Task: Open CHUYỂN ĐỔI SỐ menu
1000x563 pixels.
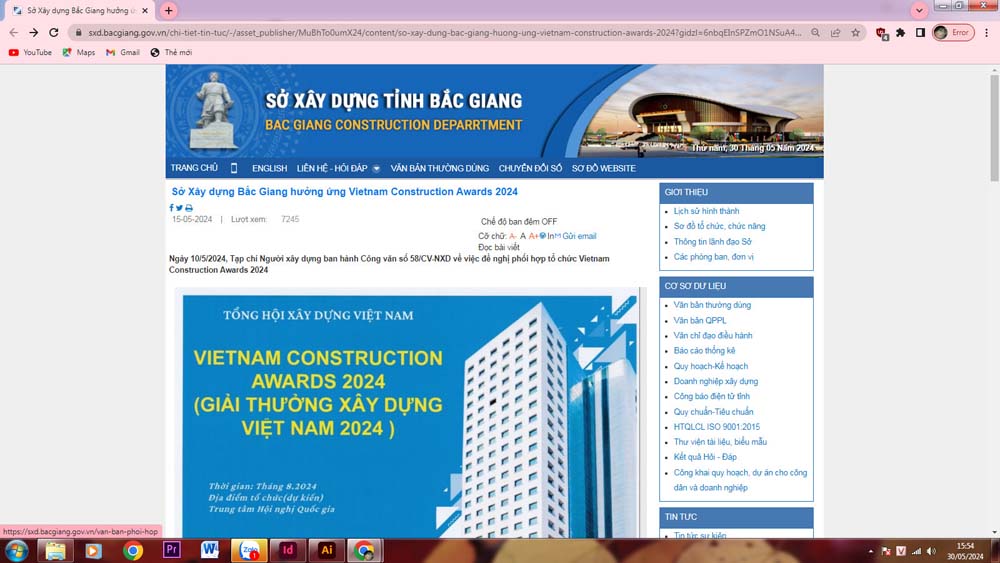Action: 530,168
